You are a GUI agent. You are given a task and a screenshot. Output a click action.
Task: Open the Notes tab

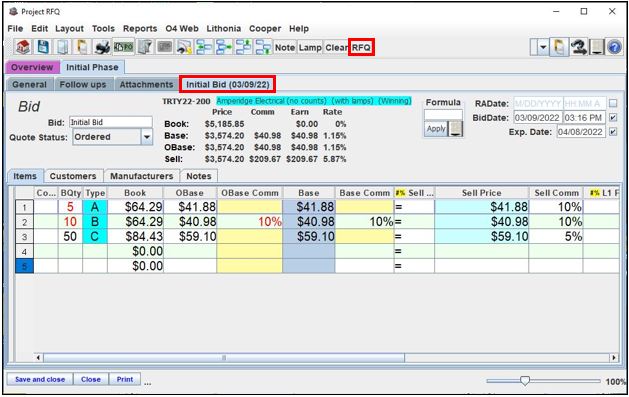point(199,176)
